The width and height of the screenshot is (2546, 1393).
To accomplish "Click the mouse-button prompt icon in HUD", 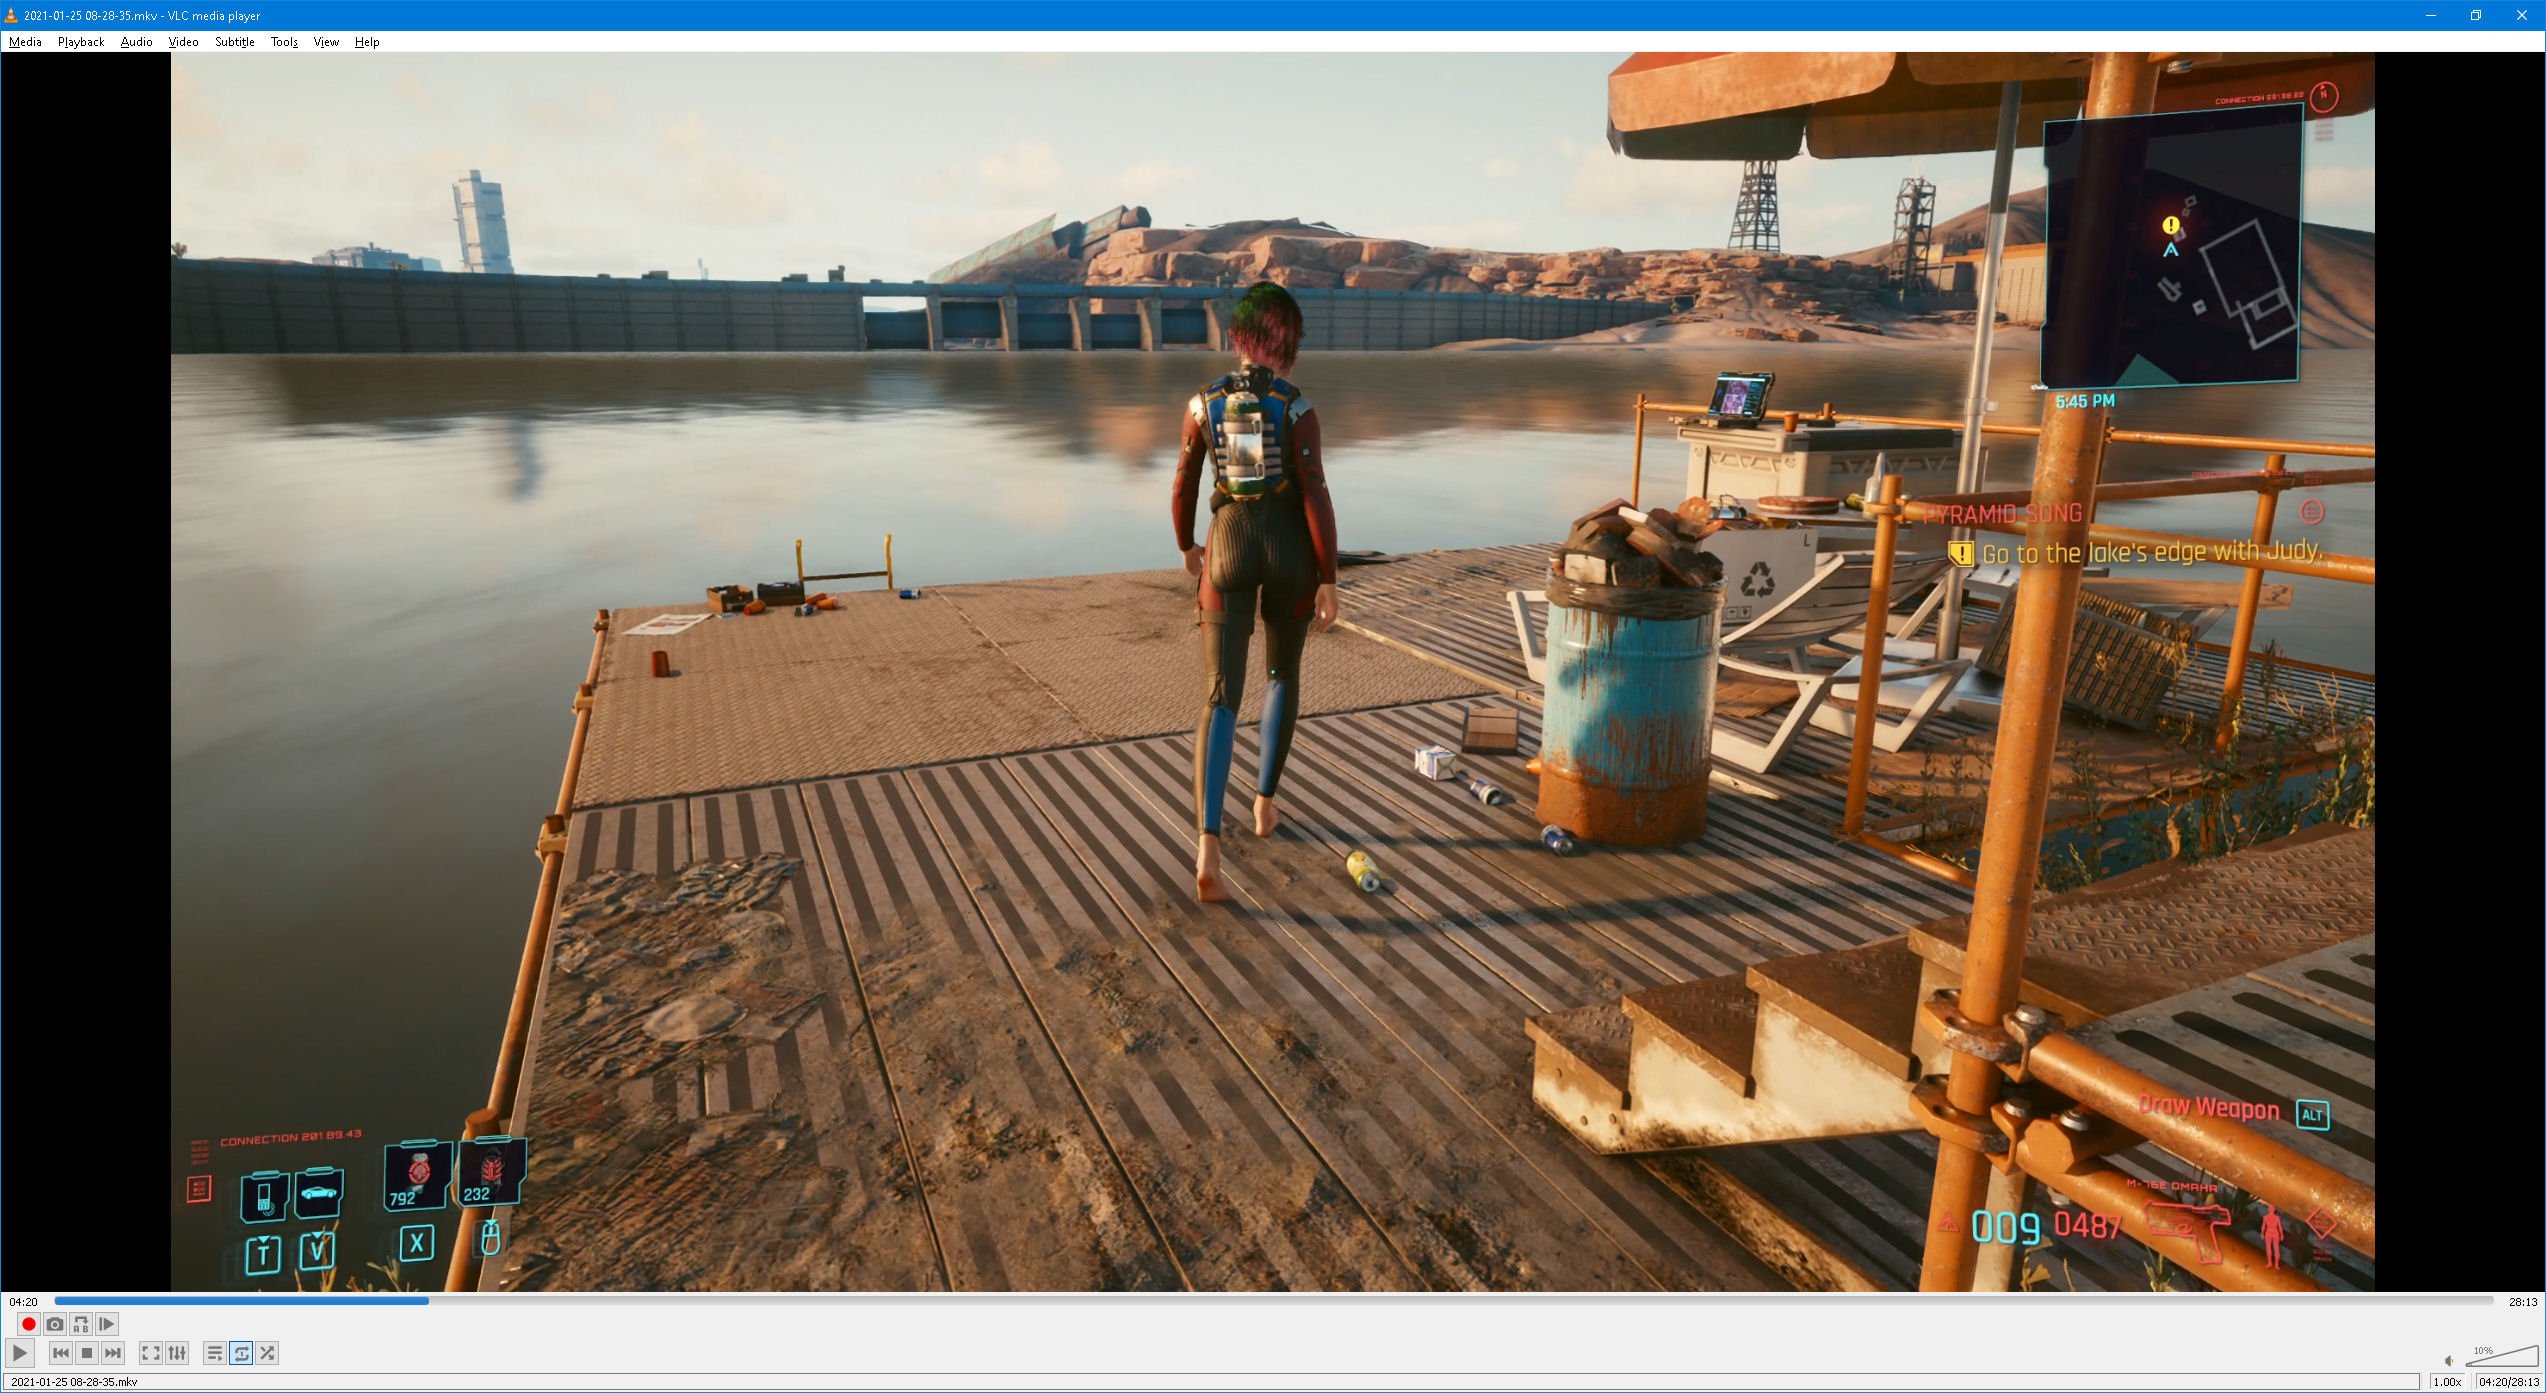I will (x=490, y=1237).
